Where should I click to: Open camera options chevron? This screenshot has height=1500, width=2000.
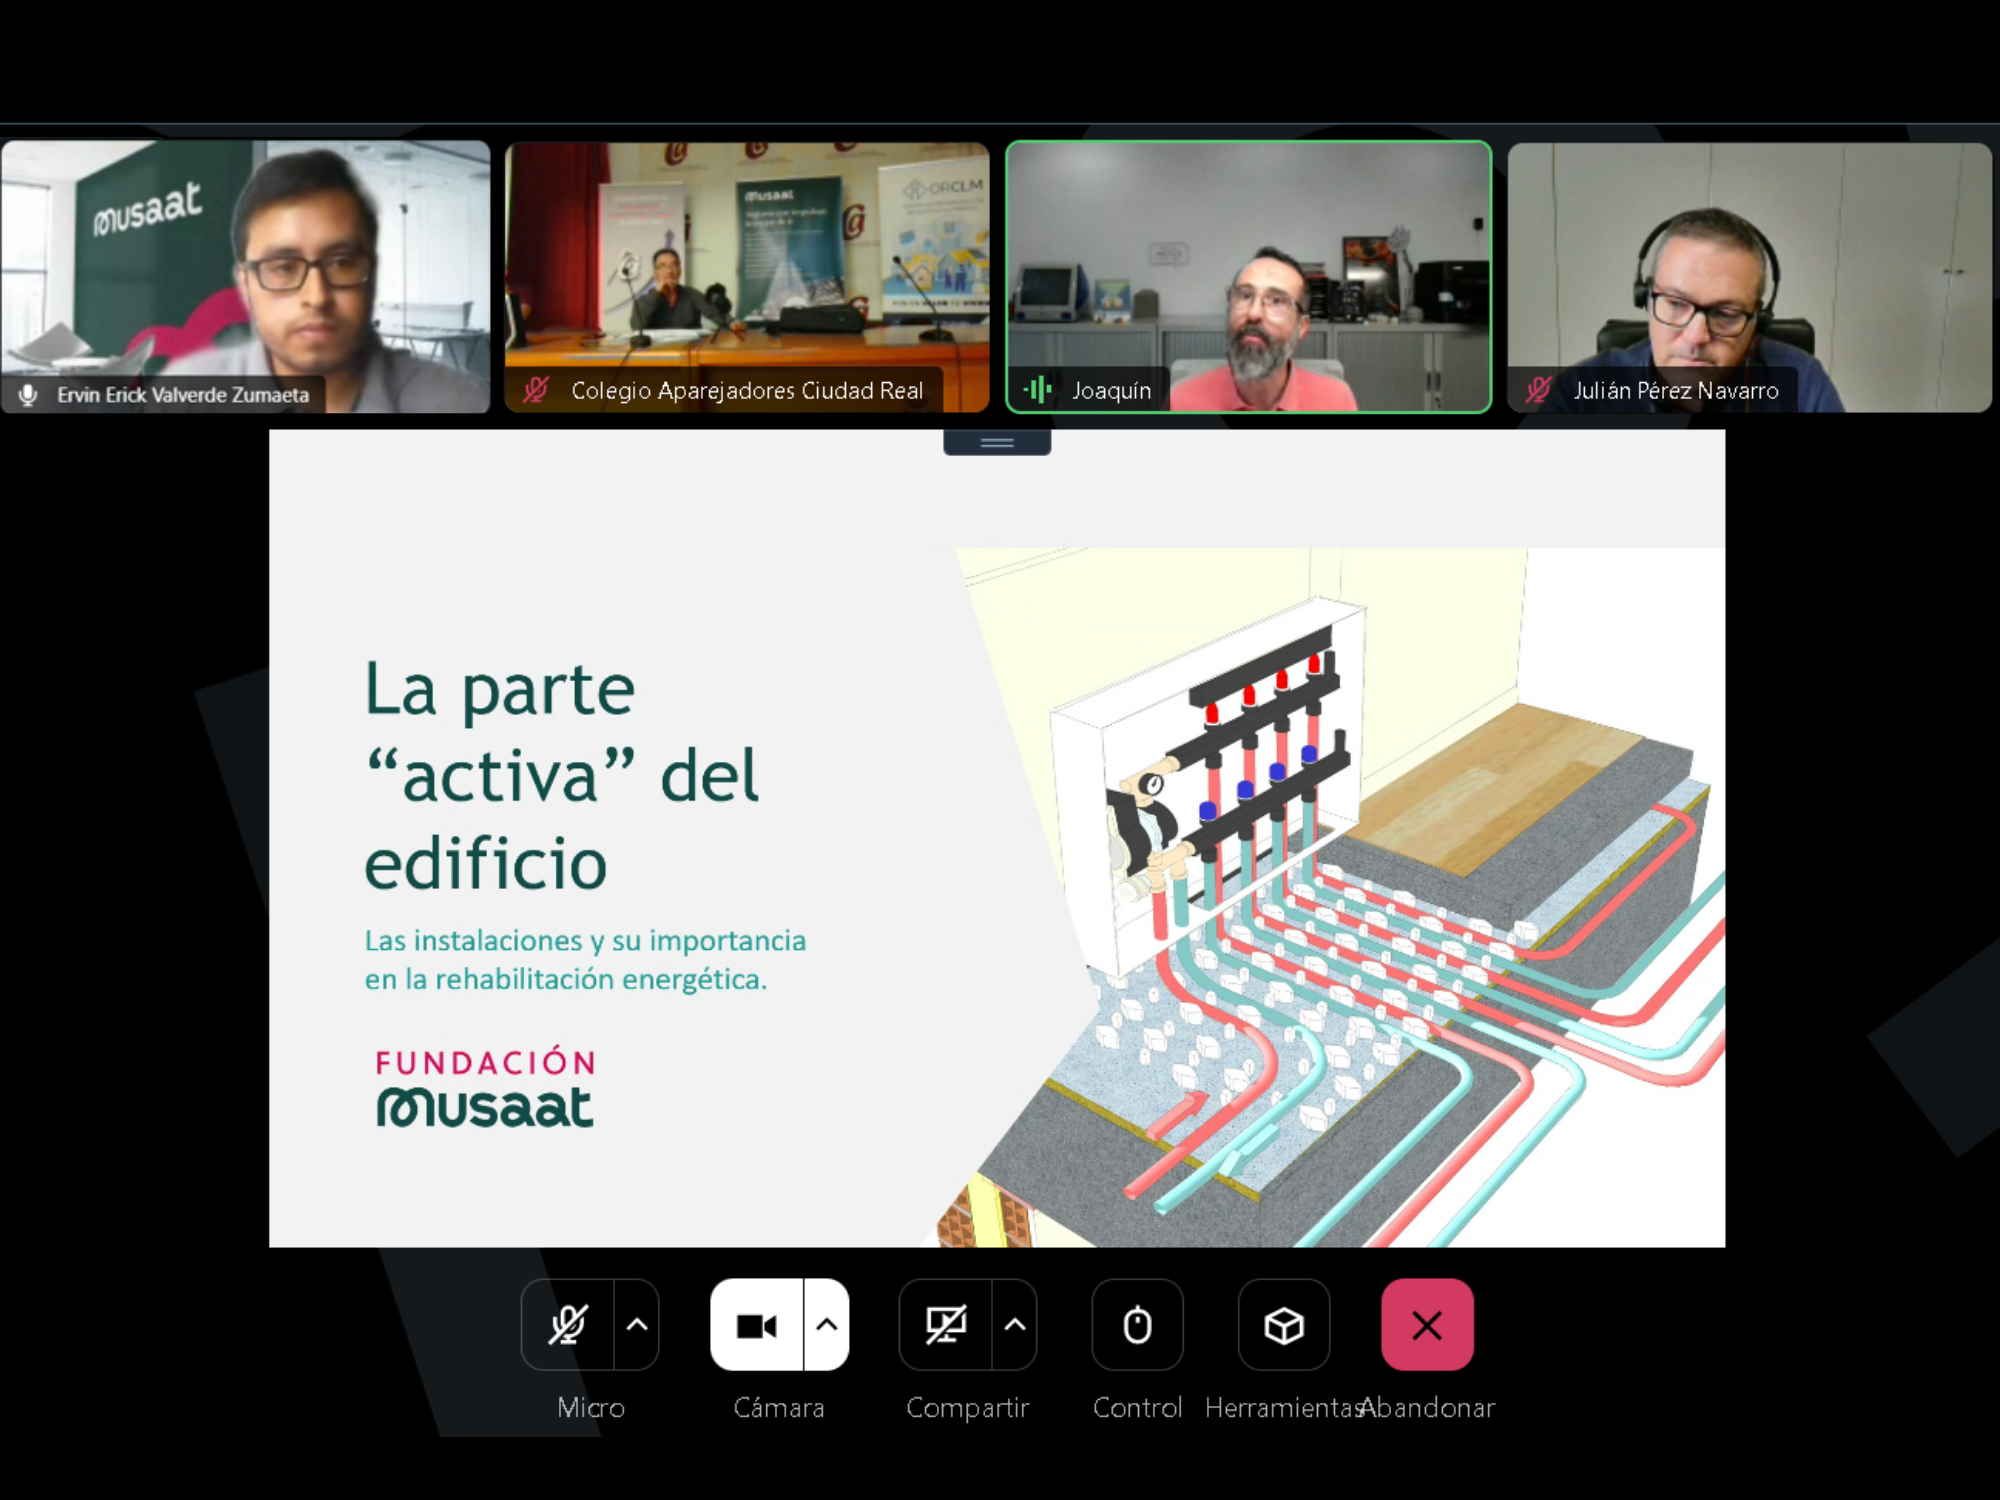coord(827,1325)
